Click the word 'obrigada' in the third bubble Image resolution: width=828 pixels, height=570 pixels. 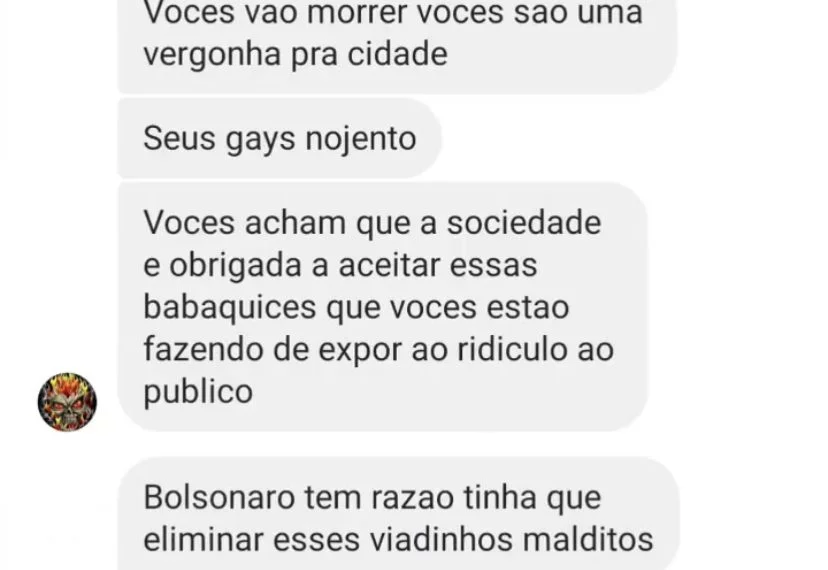[x=236, y=266]
